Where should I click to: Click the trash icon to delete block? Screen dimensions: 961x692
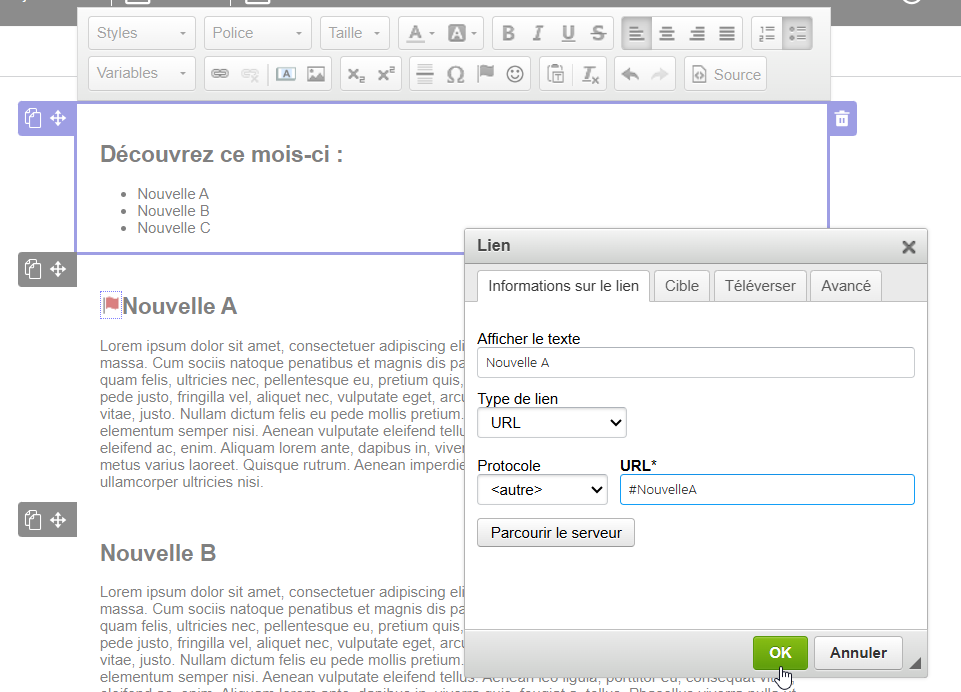click(842, 119)
